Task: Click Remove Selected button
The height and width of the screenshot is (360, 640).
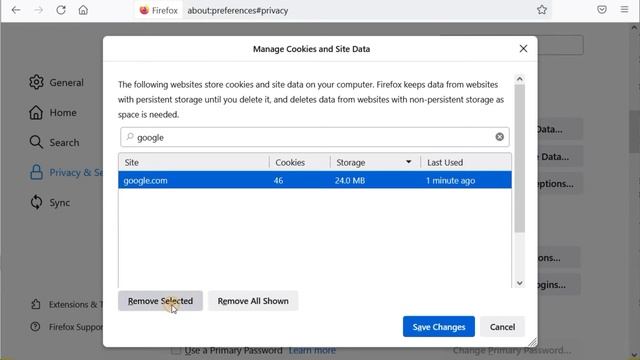Action: point(160,301)
